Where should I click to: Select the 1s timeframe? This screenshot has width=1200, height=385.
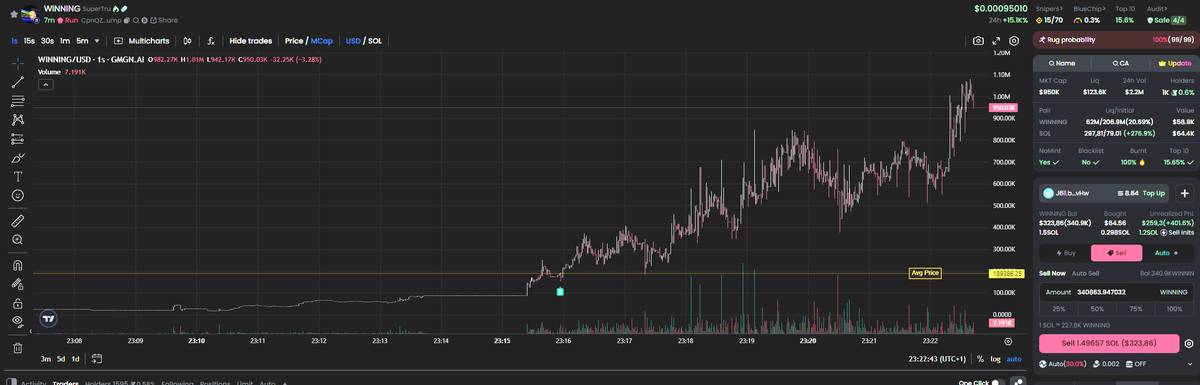(x=14, y=41)
